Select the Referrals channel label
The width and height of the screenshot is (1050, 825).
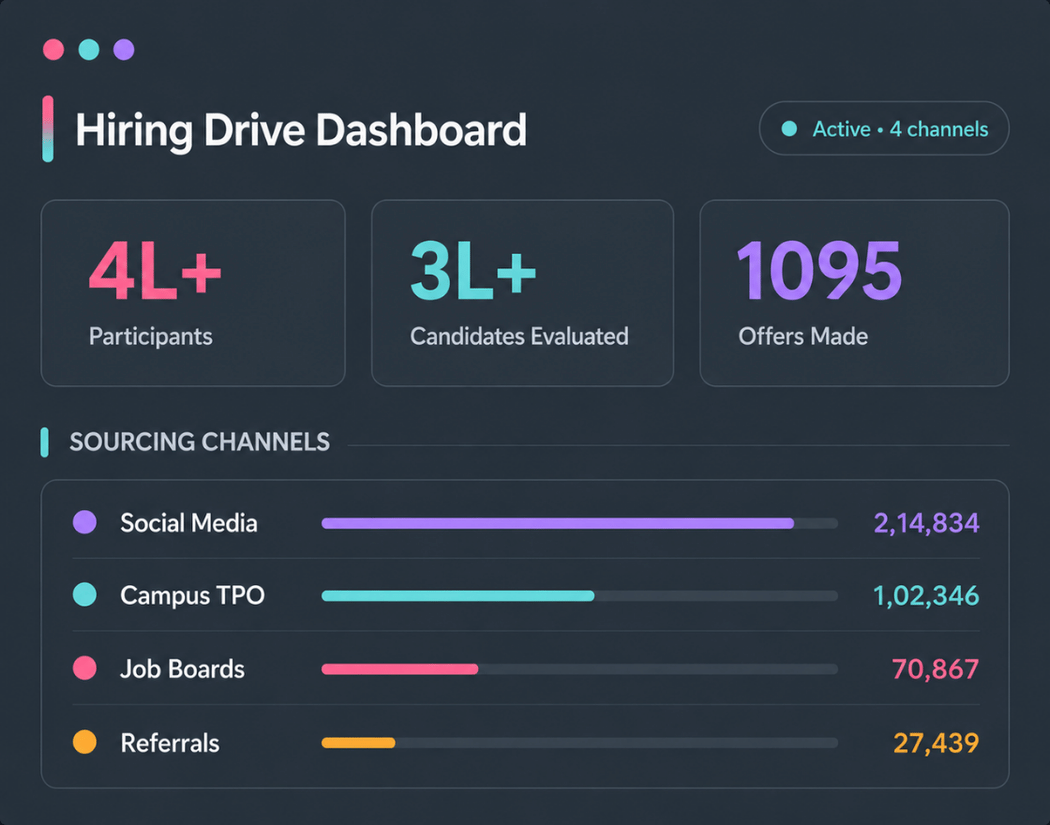point(170,743)
